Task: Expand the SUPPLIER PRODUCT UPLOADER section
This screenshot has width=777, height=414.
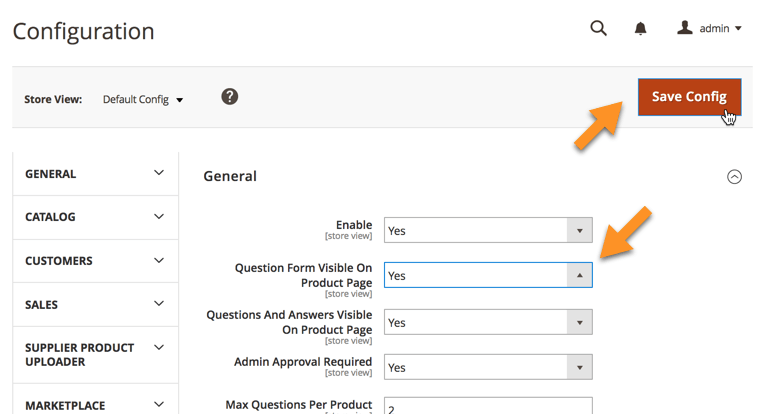Action: tap(95, 355)
